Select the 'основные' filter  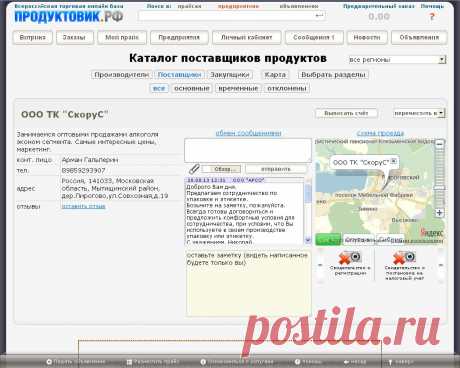(192, 88)
